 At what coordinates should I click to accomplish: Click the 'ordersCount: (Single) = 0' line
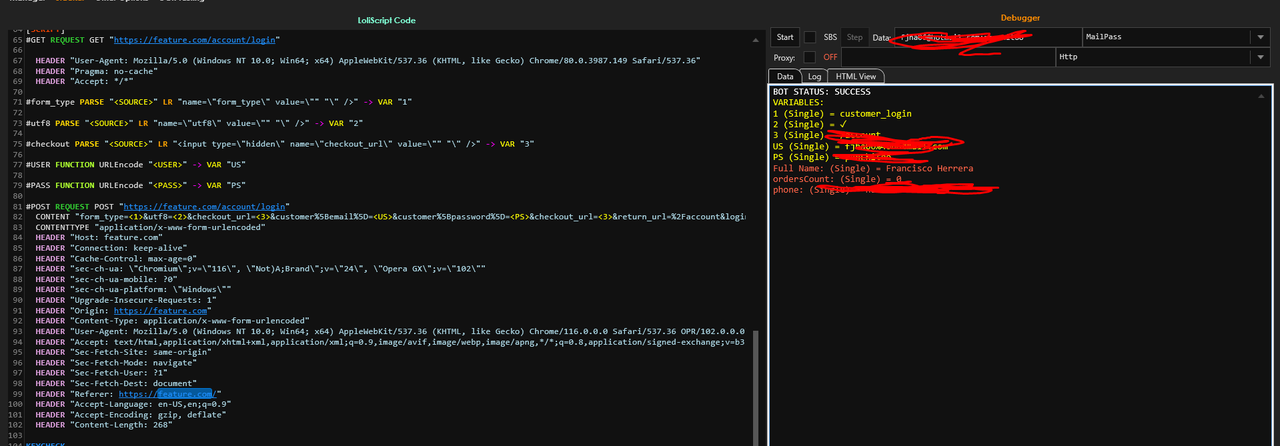tap(837, 179)
